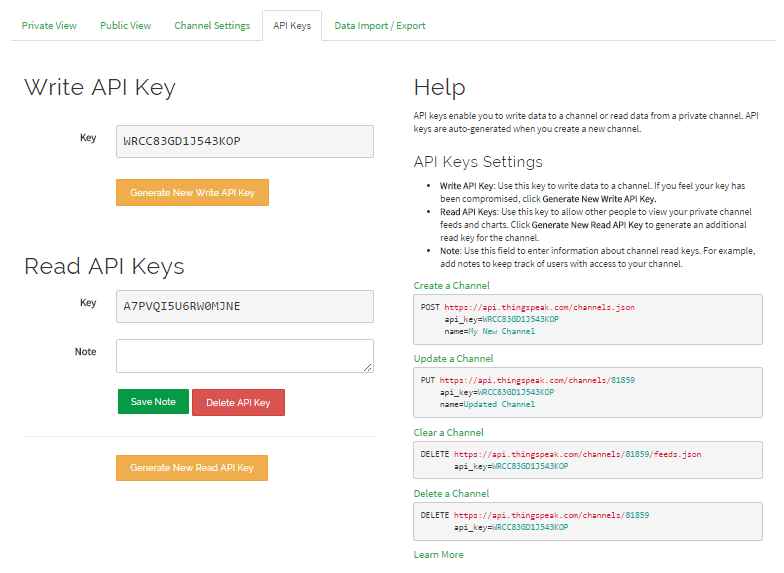Viewport: 784px width, 573px height.
Task: Click the Clear a Channel heading
Action: tap(448, 433)
